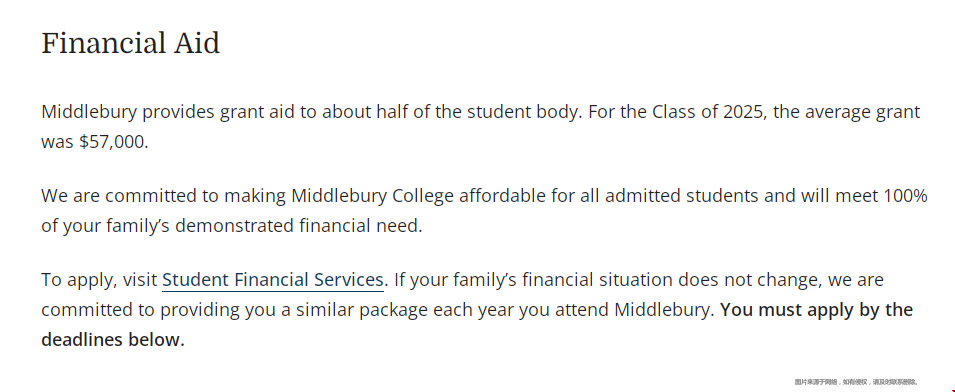Select the '$57,000' grant amount text

113,142
